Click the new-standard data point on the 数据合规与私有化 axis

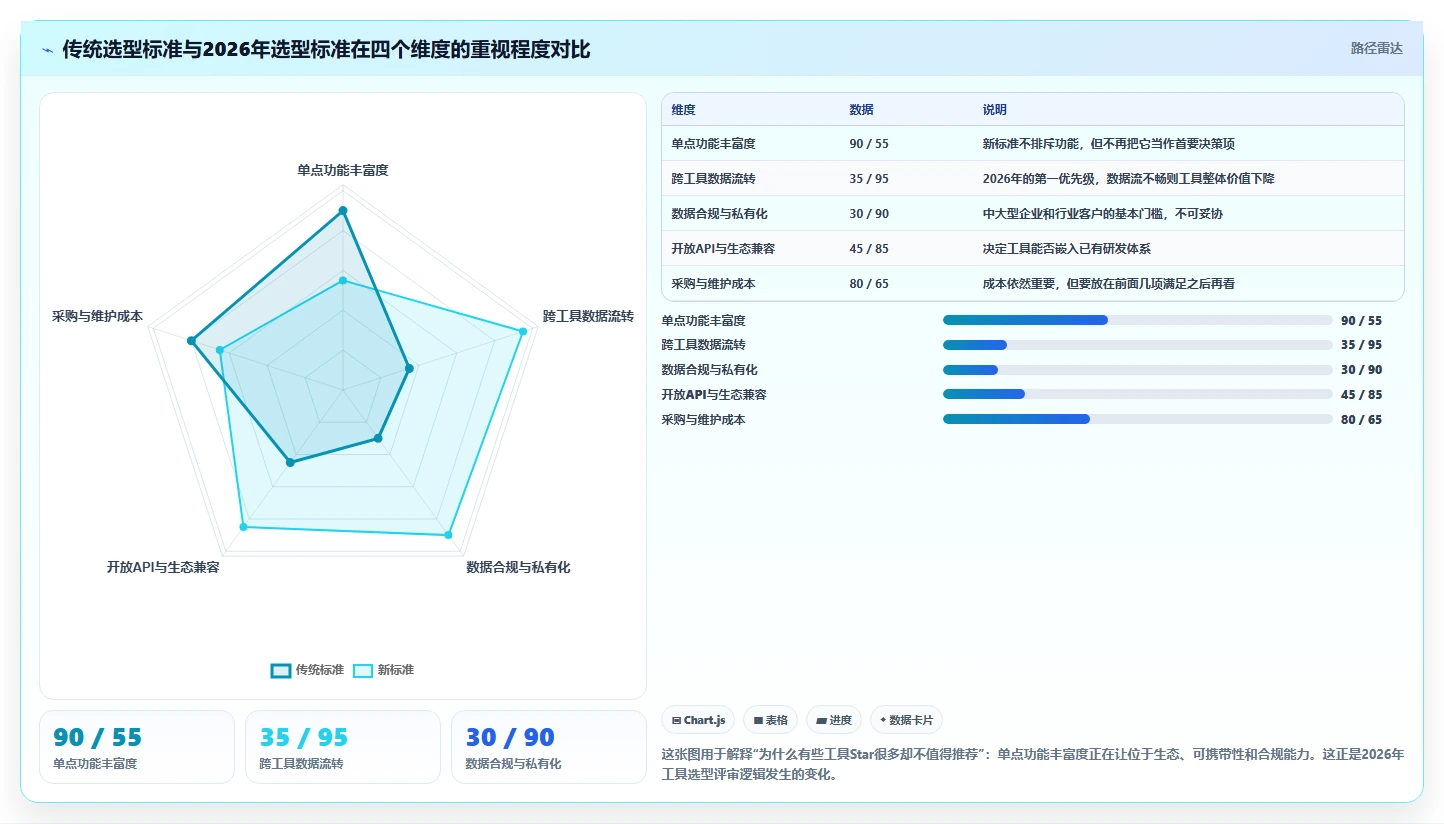click(x=448, y=535)
